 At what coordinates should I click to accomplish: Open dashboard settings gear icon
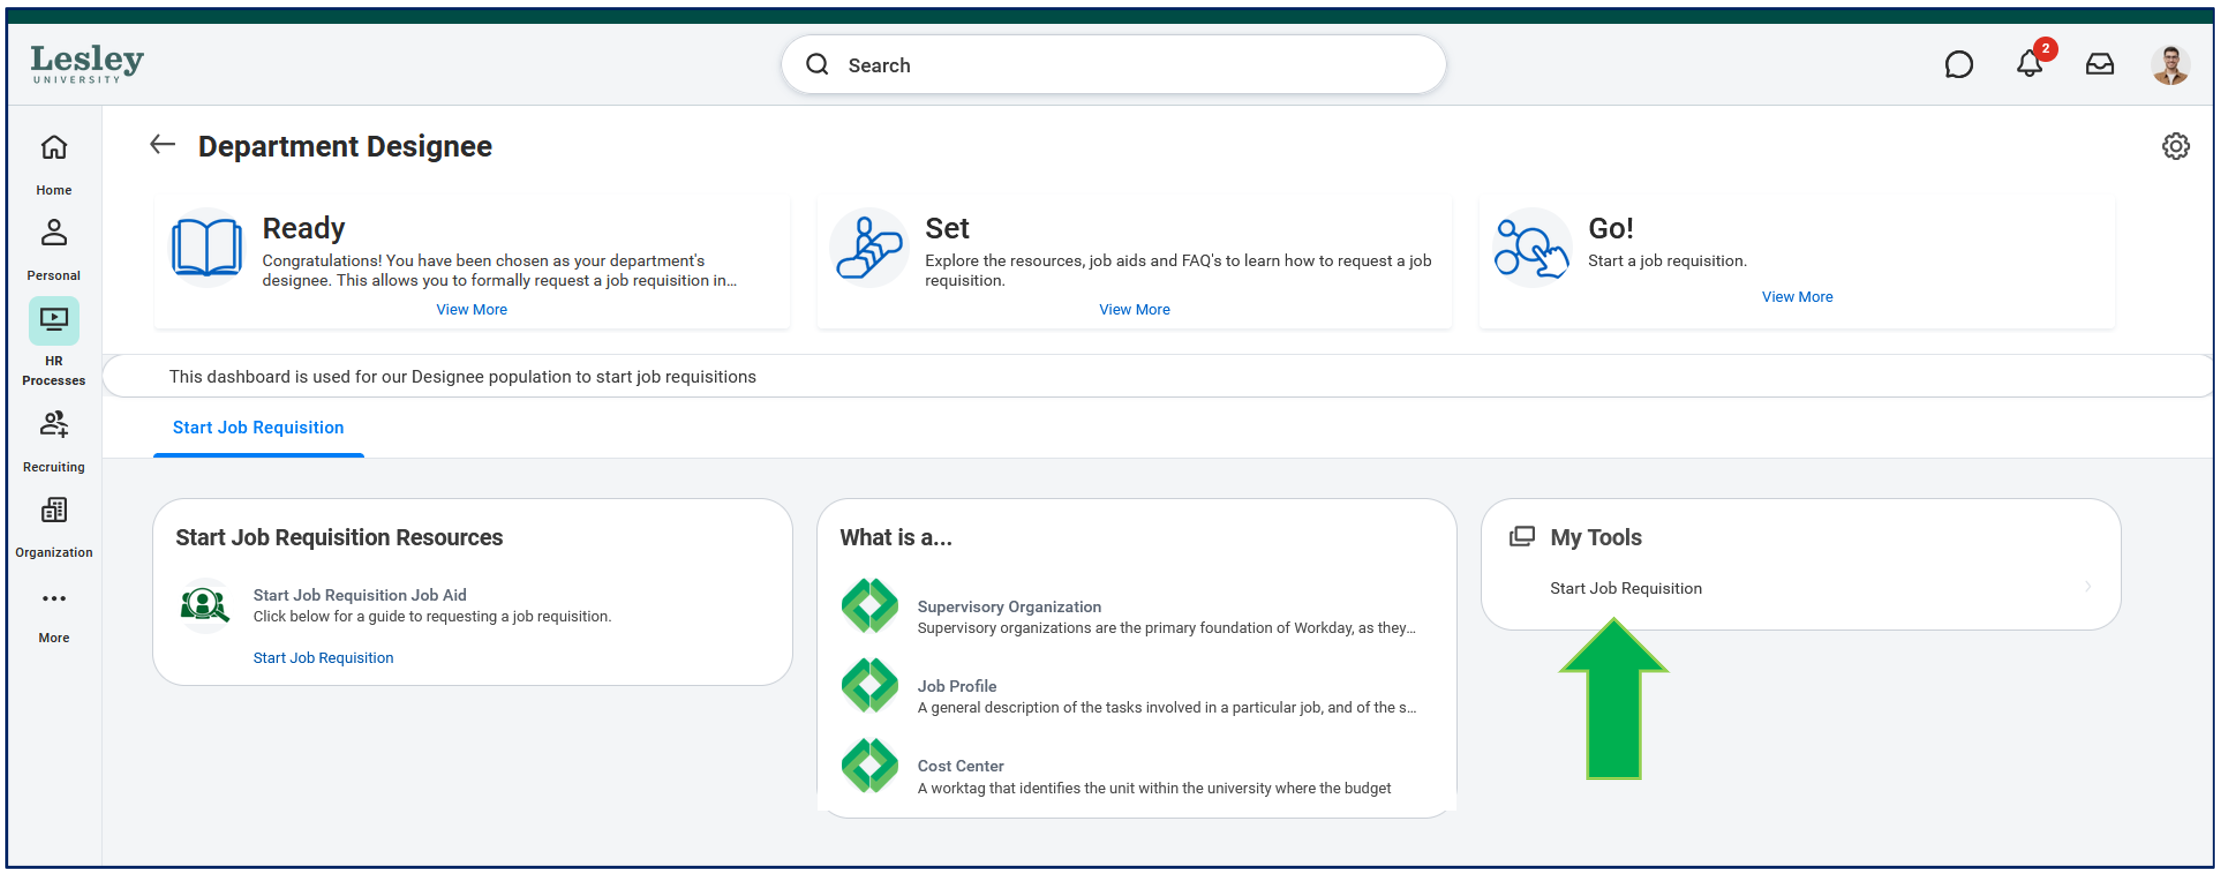2175,146
